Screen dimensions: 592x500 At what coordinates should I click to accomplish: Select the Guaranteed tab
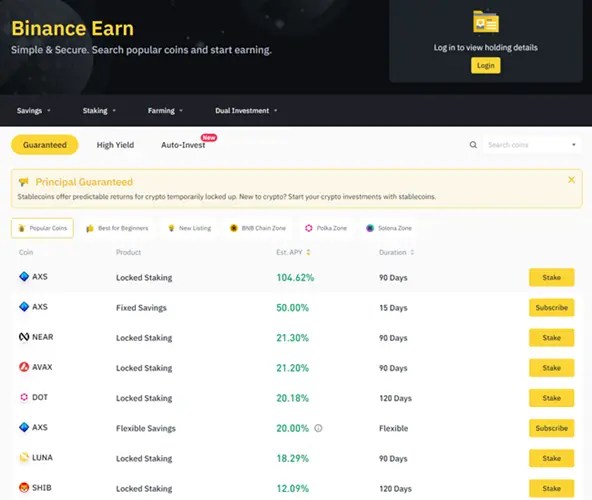click(45, 145)
